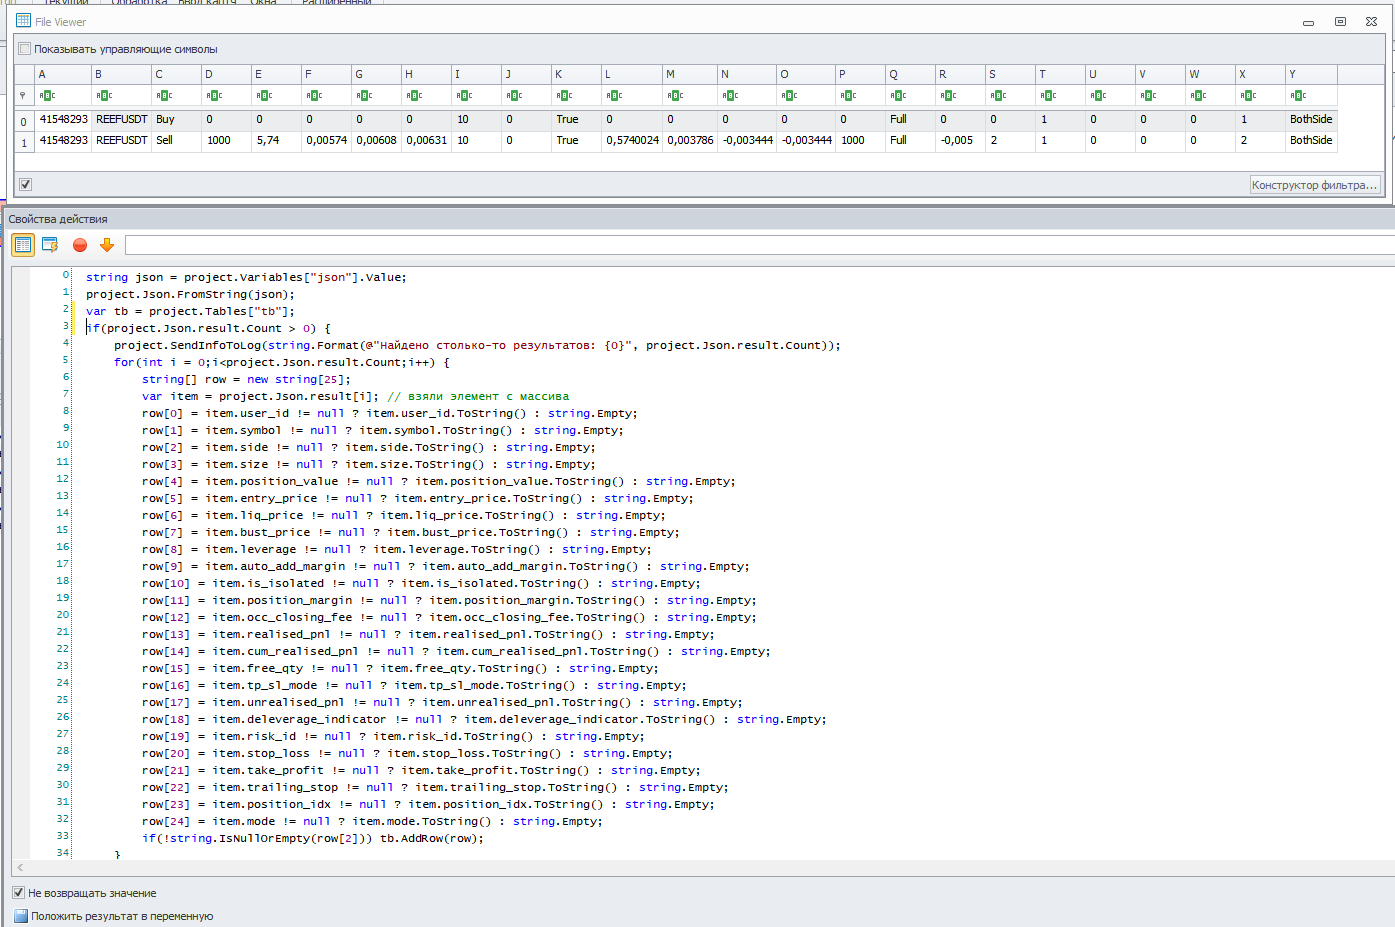The image size is (1395, 927).
Task: Click the orange down arrow icon
Action: pyautogui.click(x=107, y=245)
